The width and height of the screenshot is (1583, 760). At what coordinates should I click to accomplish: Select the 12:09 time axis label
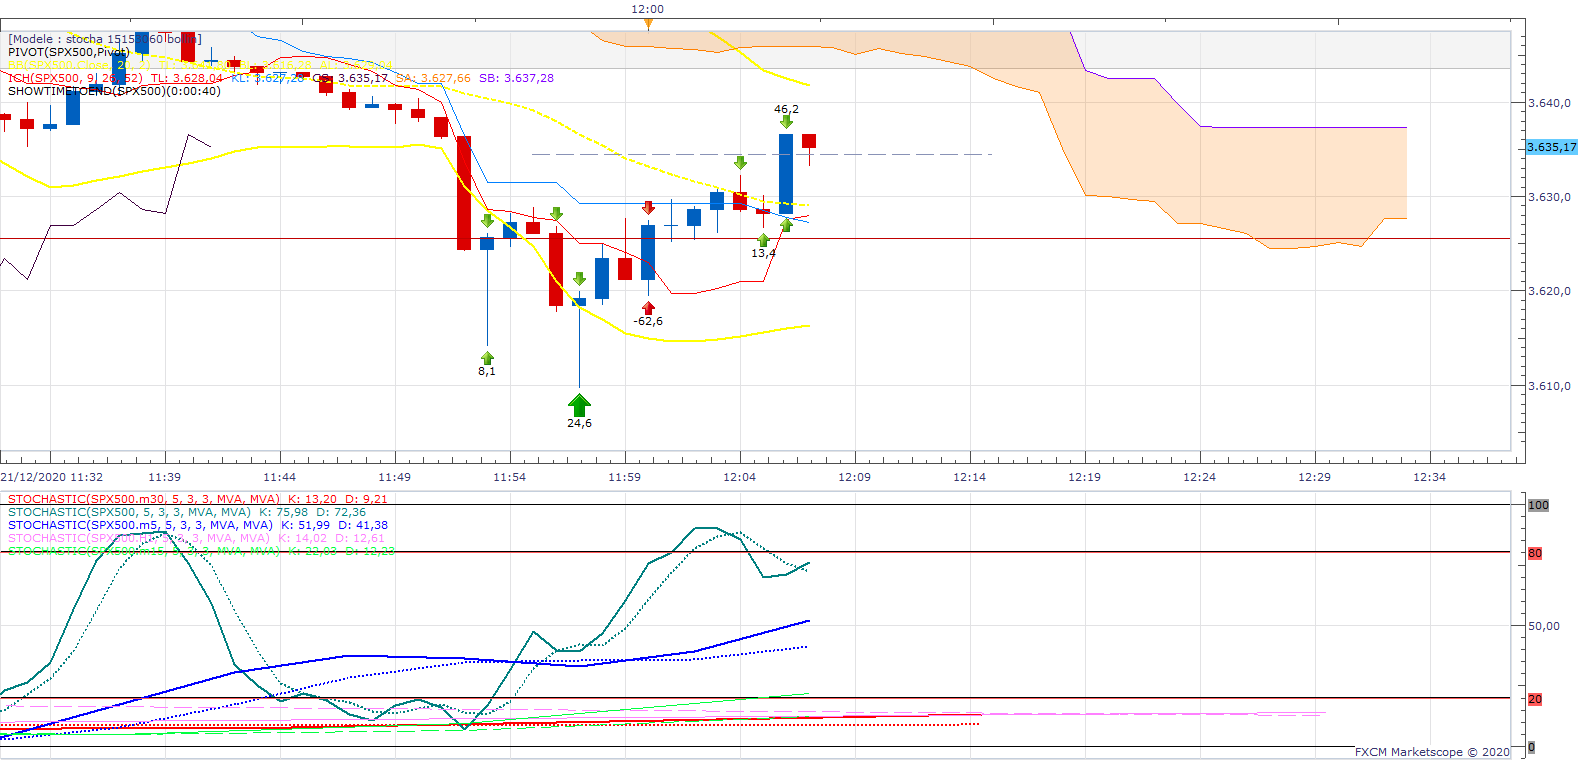click(855, 477)
